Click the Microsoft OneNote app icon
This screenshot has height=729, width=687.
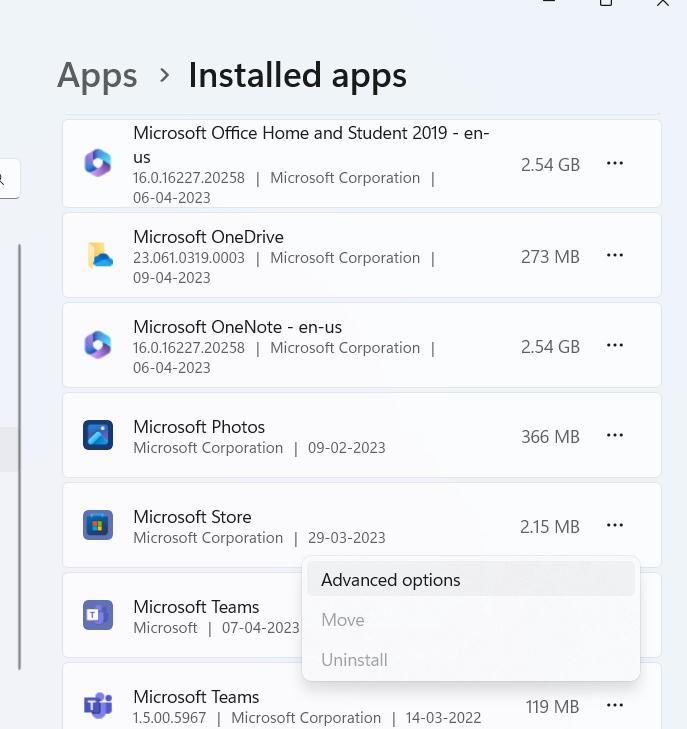(x=98, y=345)
